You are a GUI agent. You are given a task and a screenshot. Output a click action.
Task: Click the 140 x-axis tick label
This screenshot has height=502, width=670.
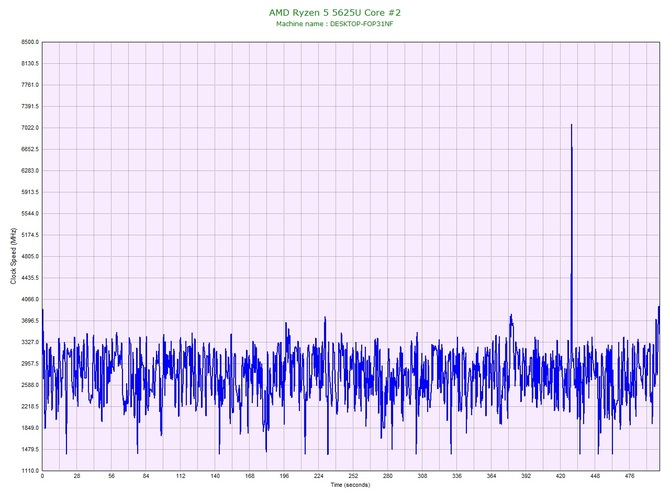tap(215, 476)
